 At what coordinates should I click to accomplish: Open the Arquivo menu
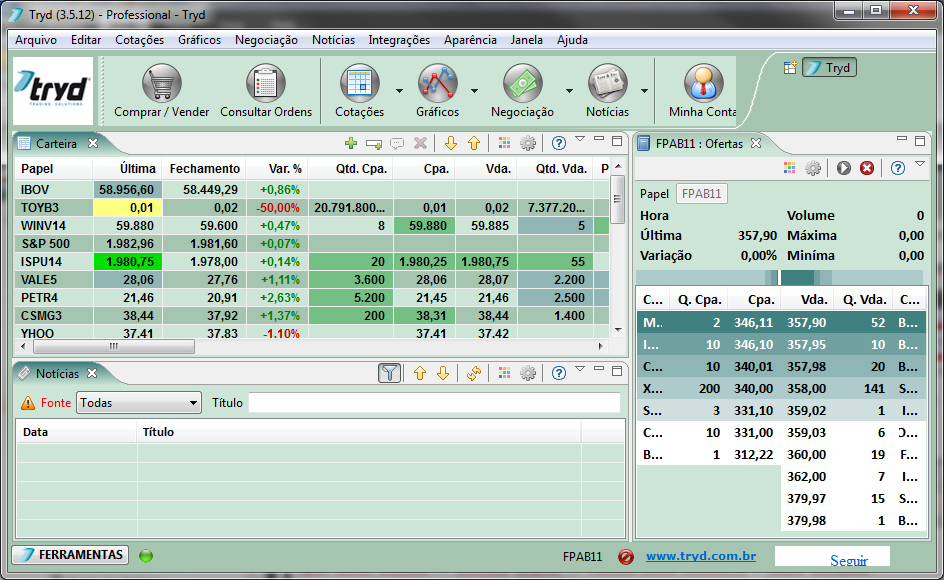click(36, 40)
